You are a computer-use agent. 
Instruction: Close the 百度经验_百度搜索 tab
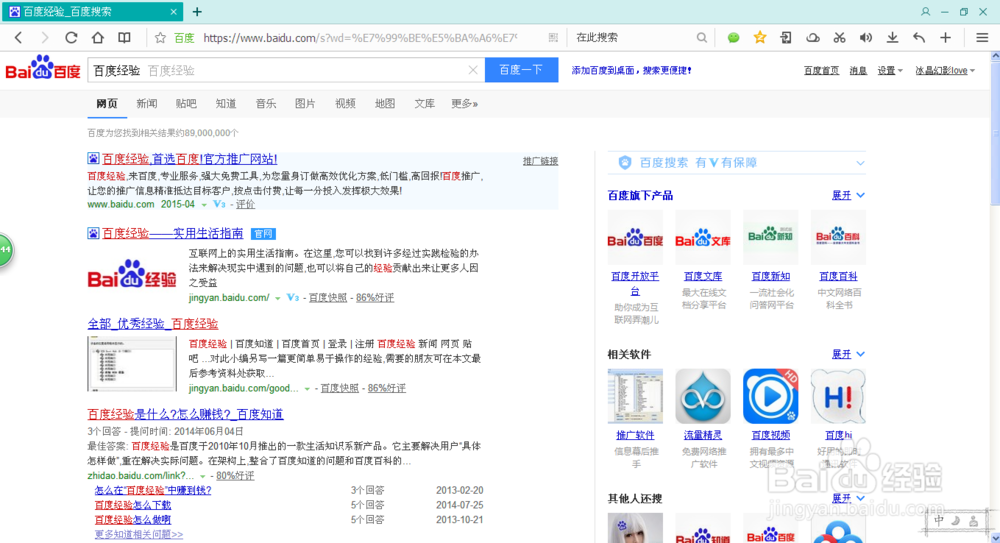pos(173,11)
